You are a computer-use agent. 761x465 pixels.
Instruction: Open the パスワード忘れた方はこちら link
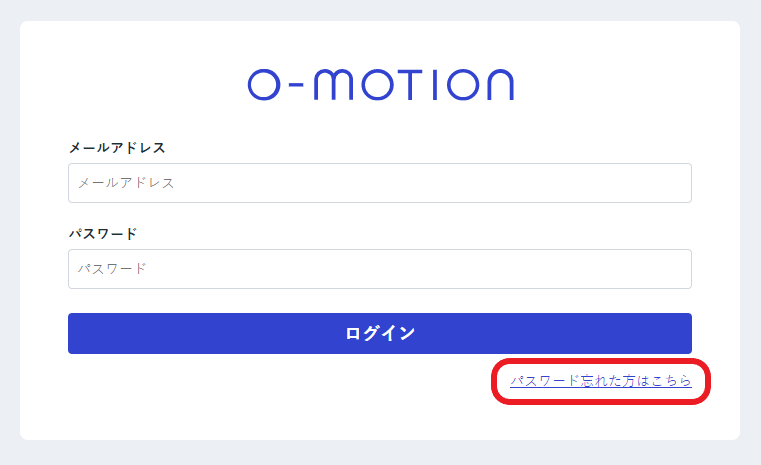coord(600,381)
